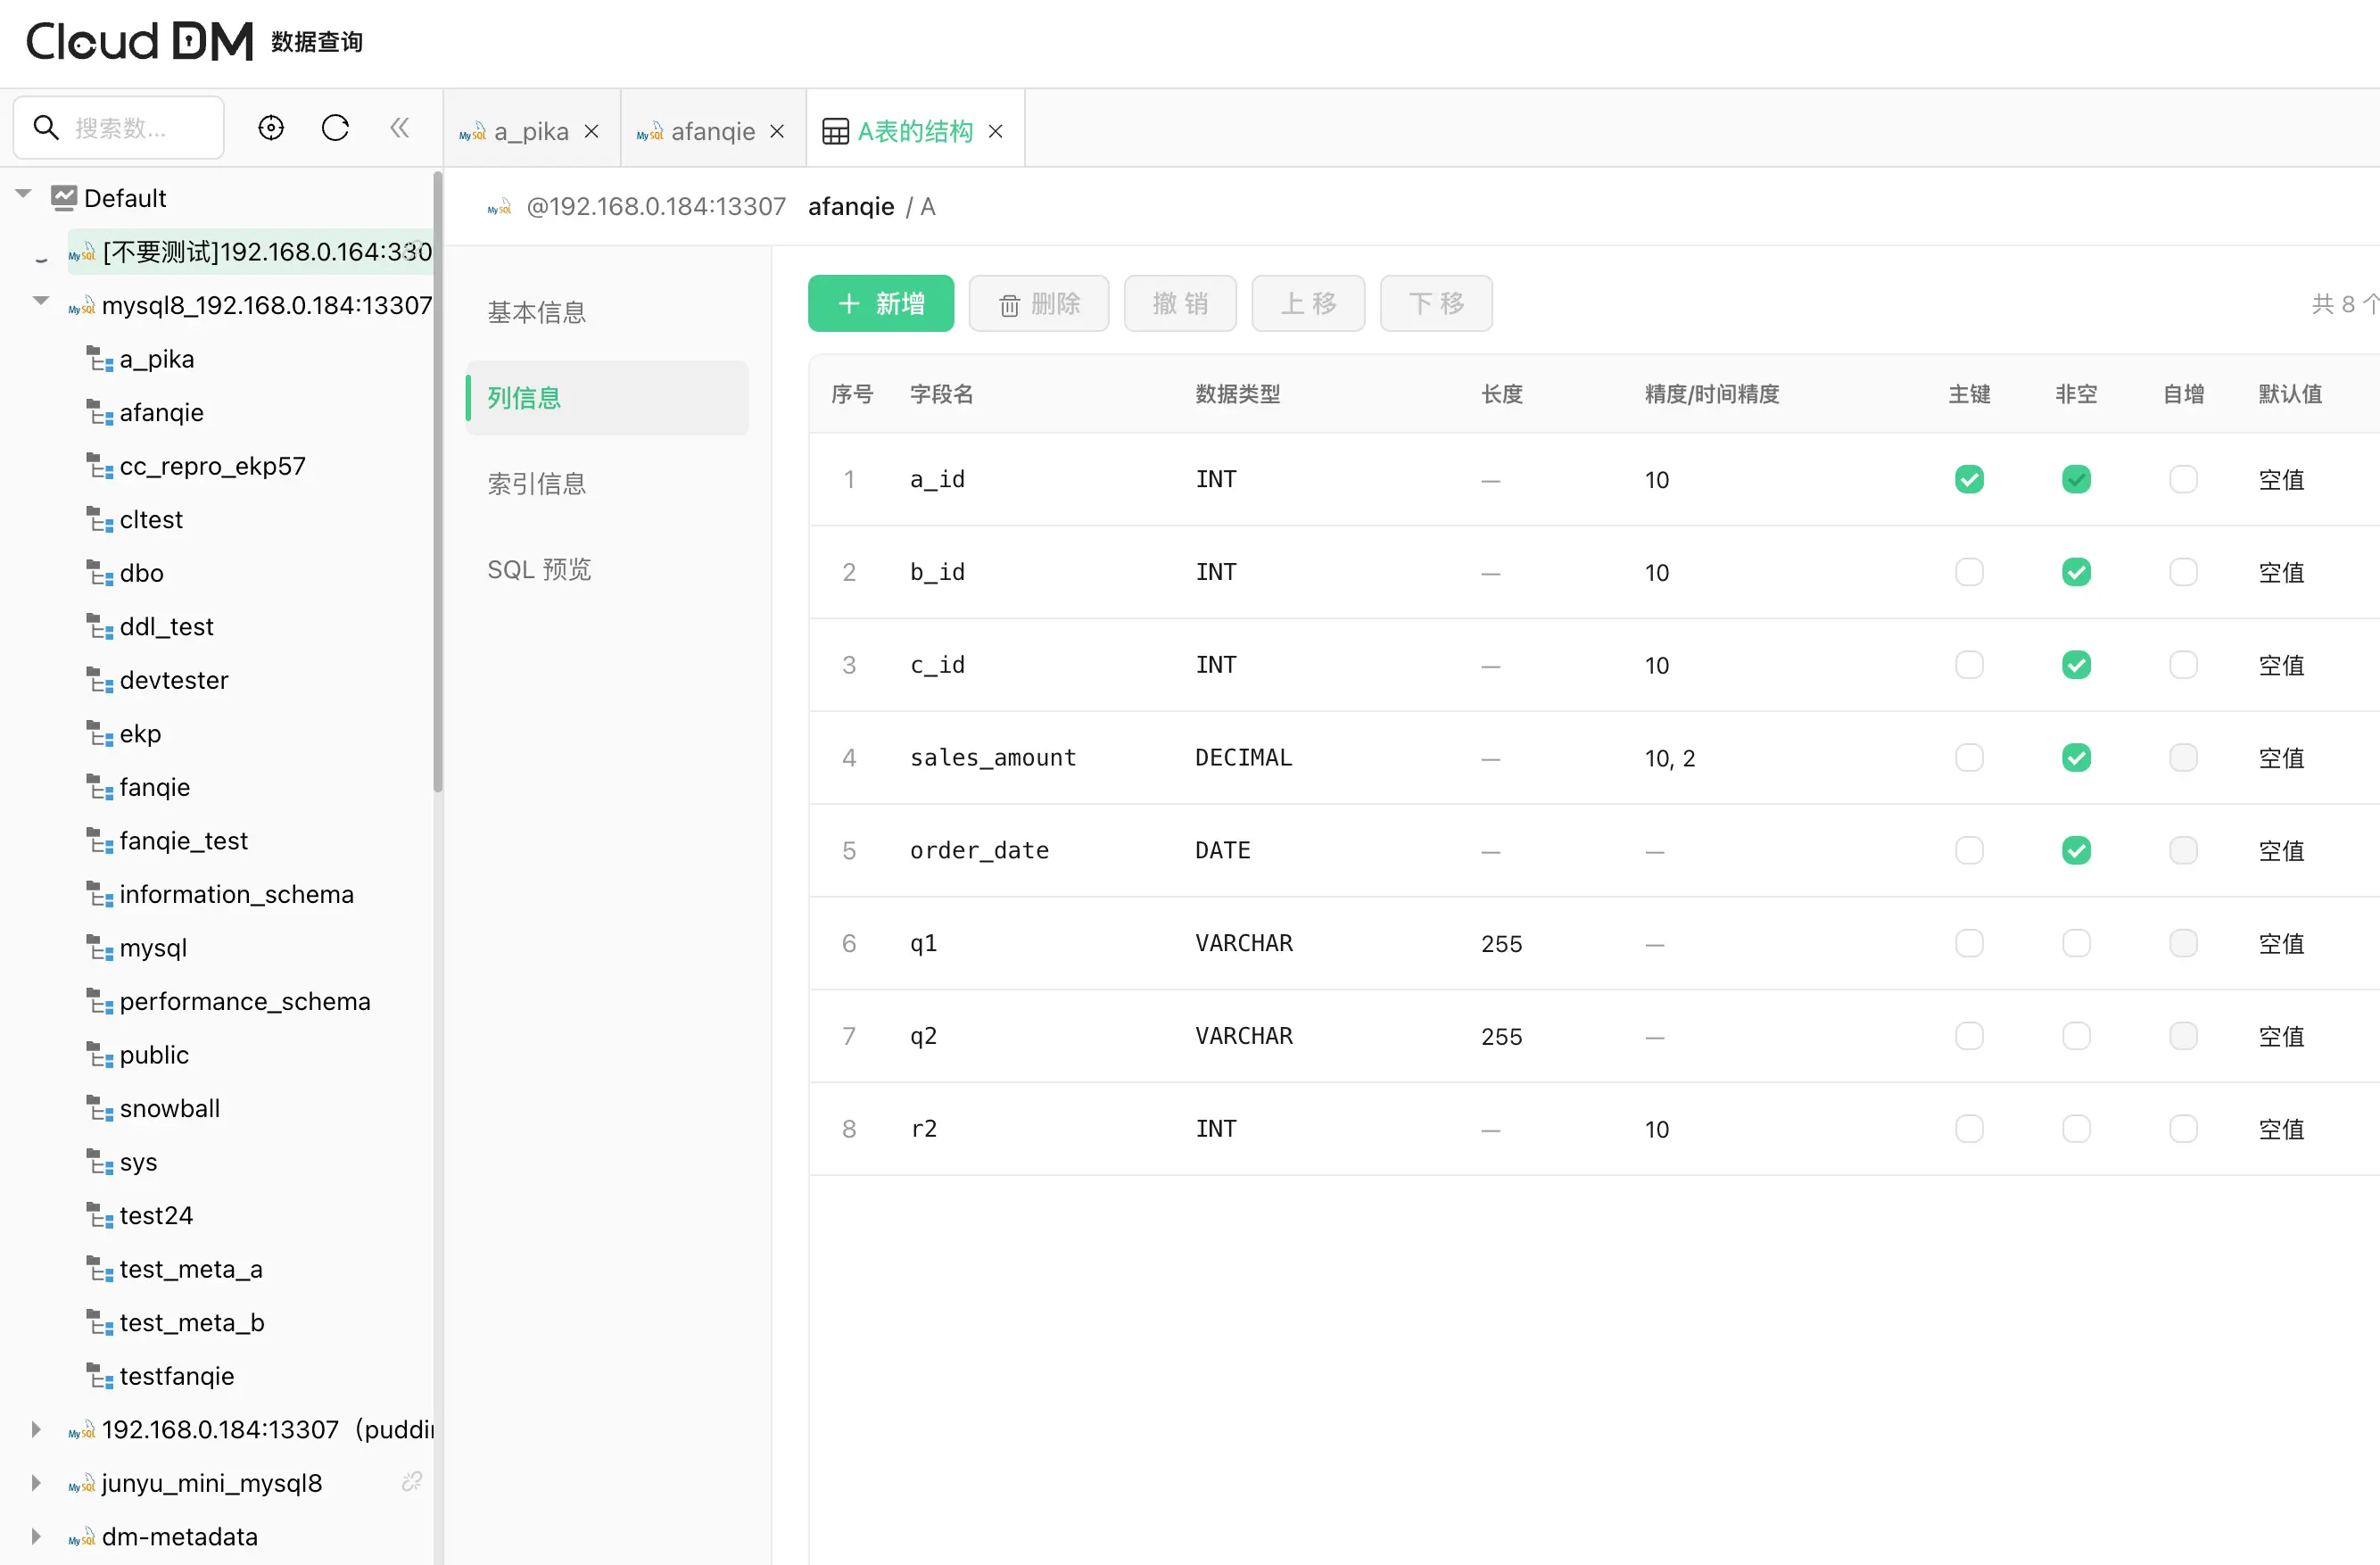Click the dbo schema icon
The width and height of the screenshot is (2380, 1565).
click(99, 573)
